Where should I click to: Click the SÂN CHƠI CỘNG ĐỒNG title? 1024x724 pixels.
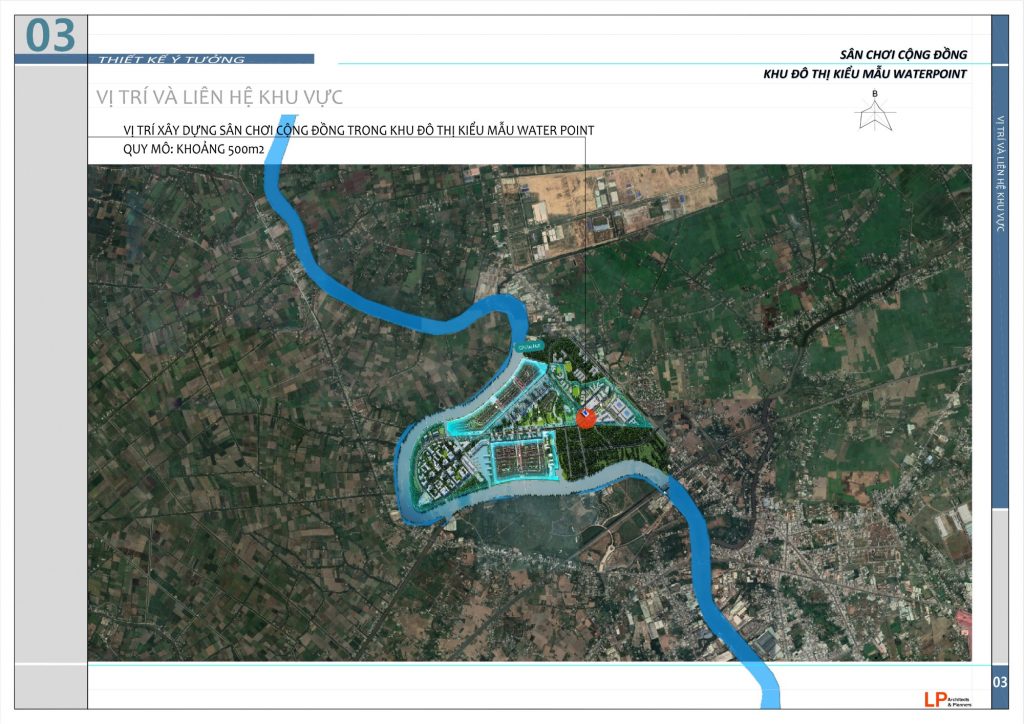click(903, 54)
